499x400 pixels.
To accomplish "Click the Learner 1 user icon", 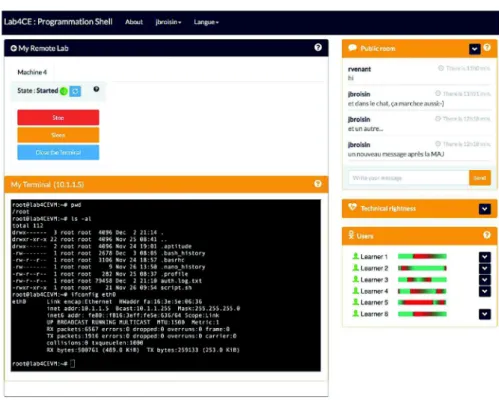I will (x=356, y=256).
